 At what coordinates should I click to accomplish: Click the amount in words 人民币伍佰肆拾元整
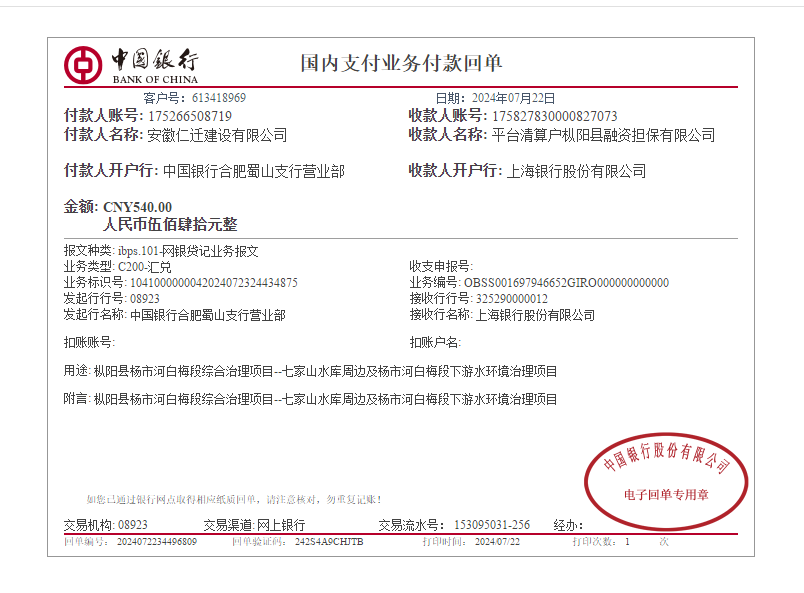[170, 225]
